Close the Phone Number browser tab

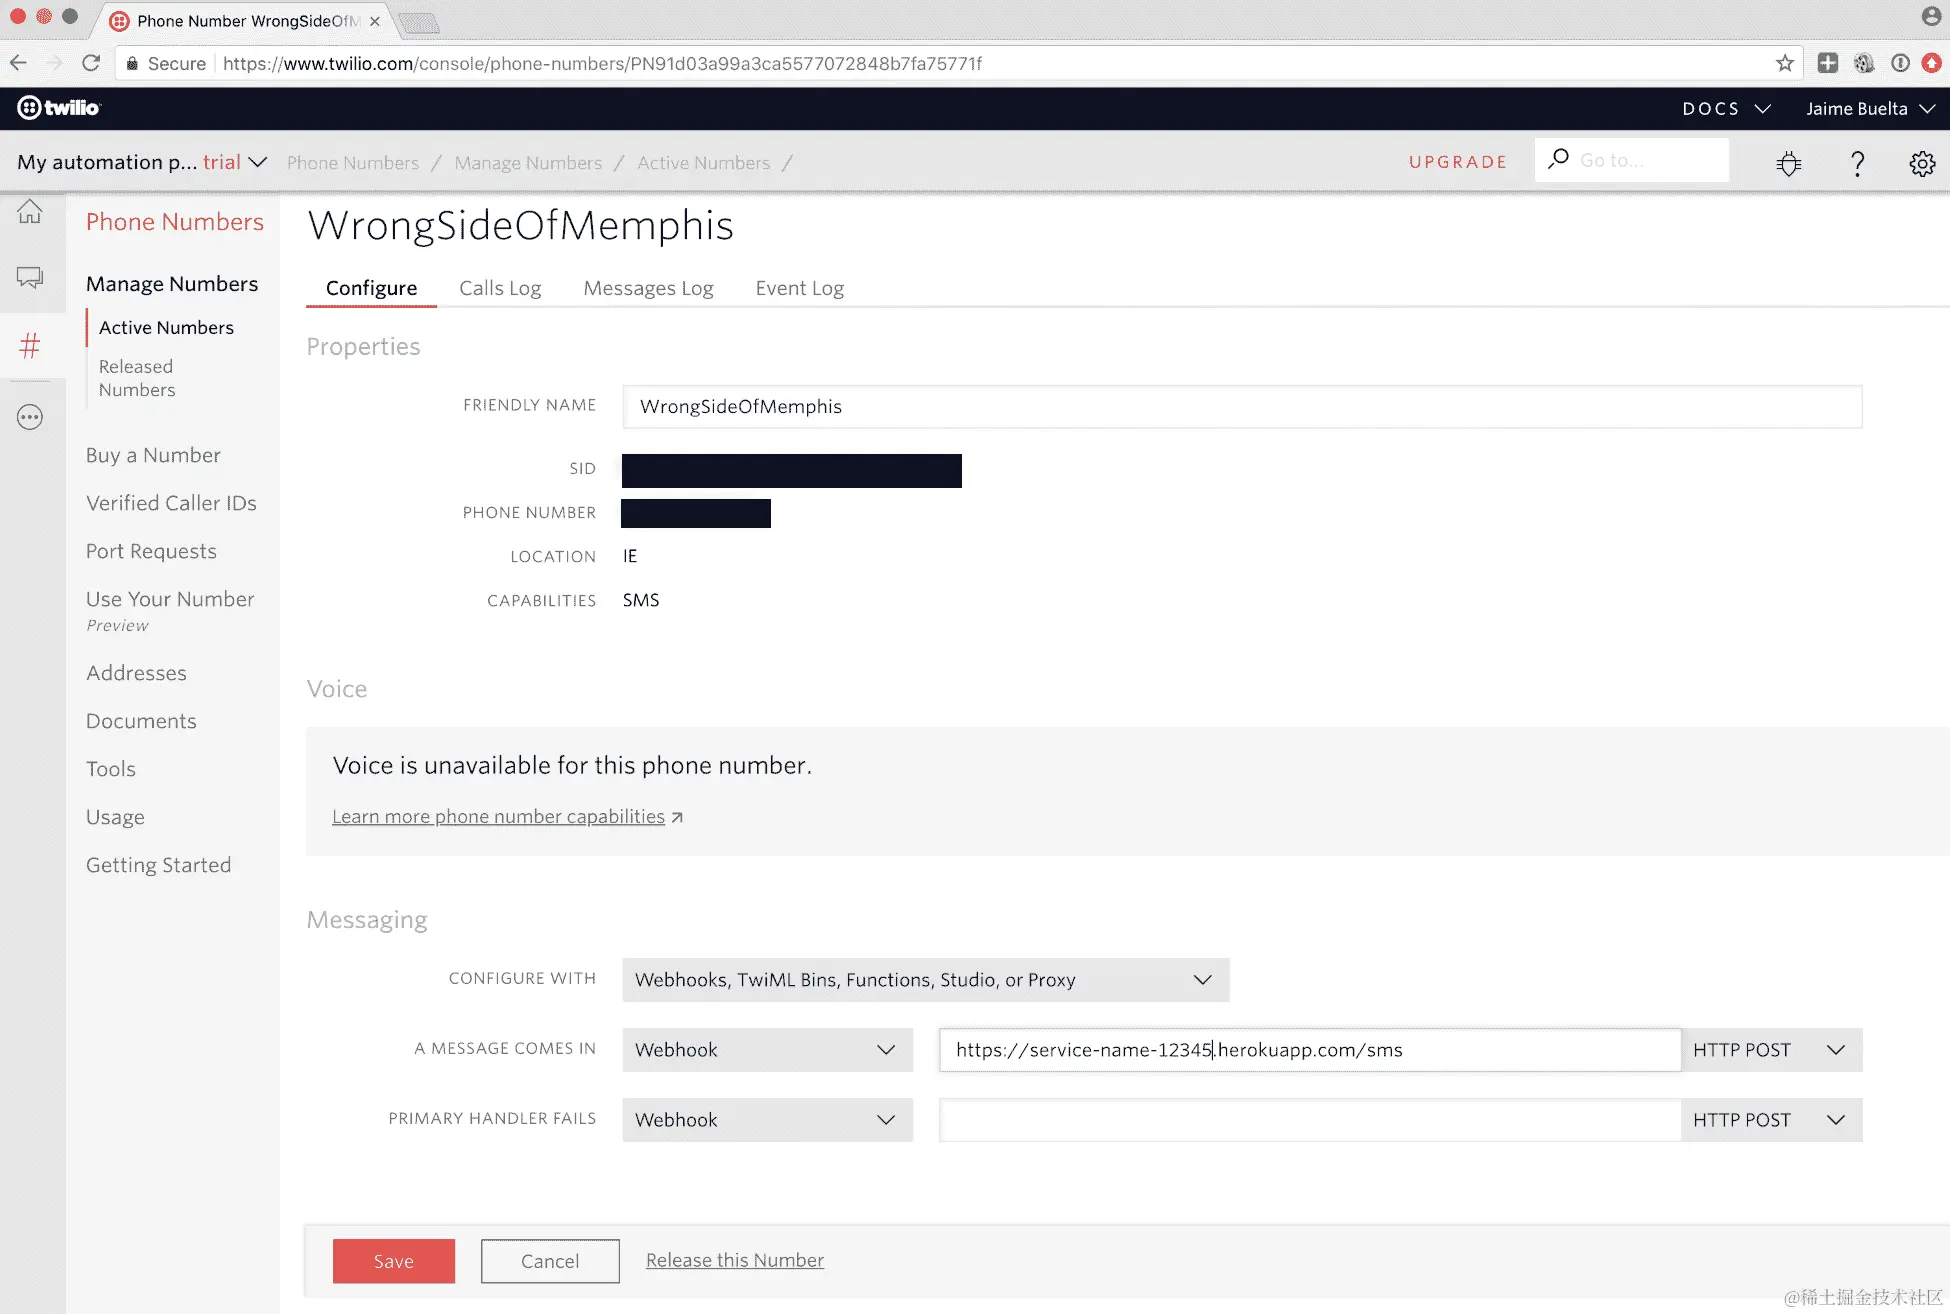(x=375, y=21)
